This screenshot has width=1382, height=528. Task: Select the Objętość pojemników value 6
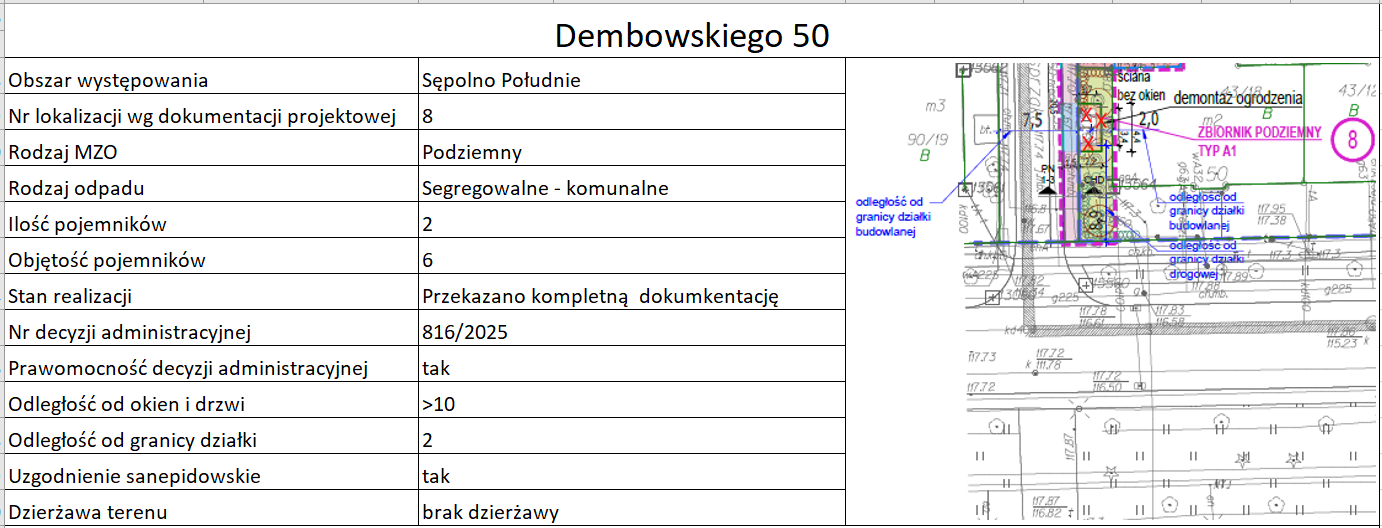click(x=428, y=260)
